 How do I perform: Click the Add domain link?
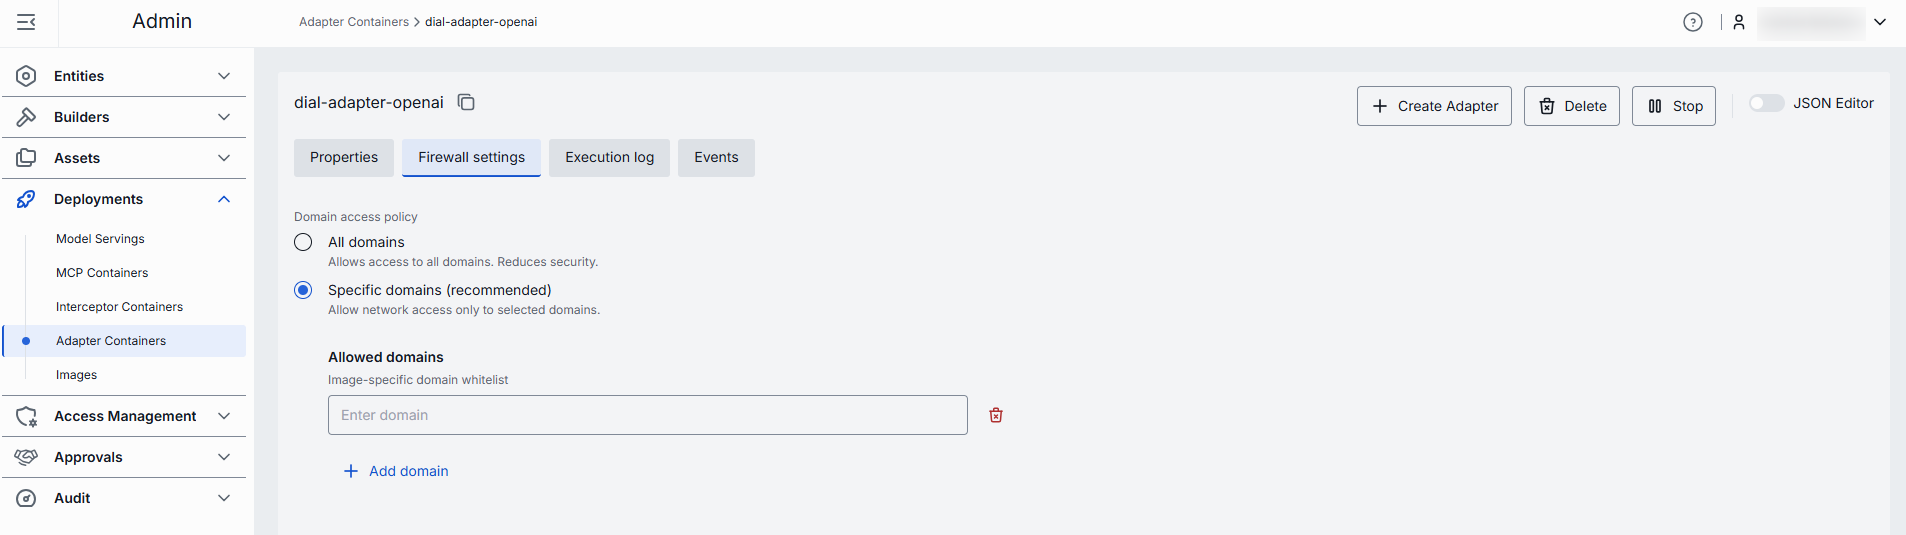point(397,471)
